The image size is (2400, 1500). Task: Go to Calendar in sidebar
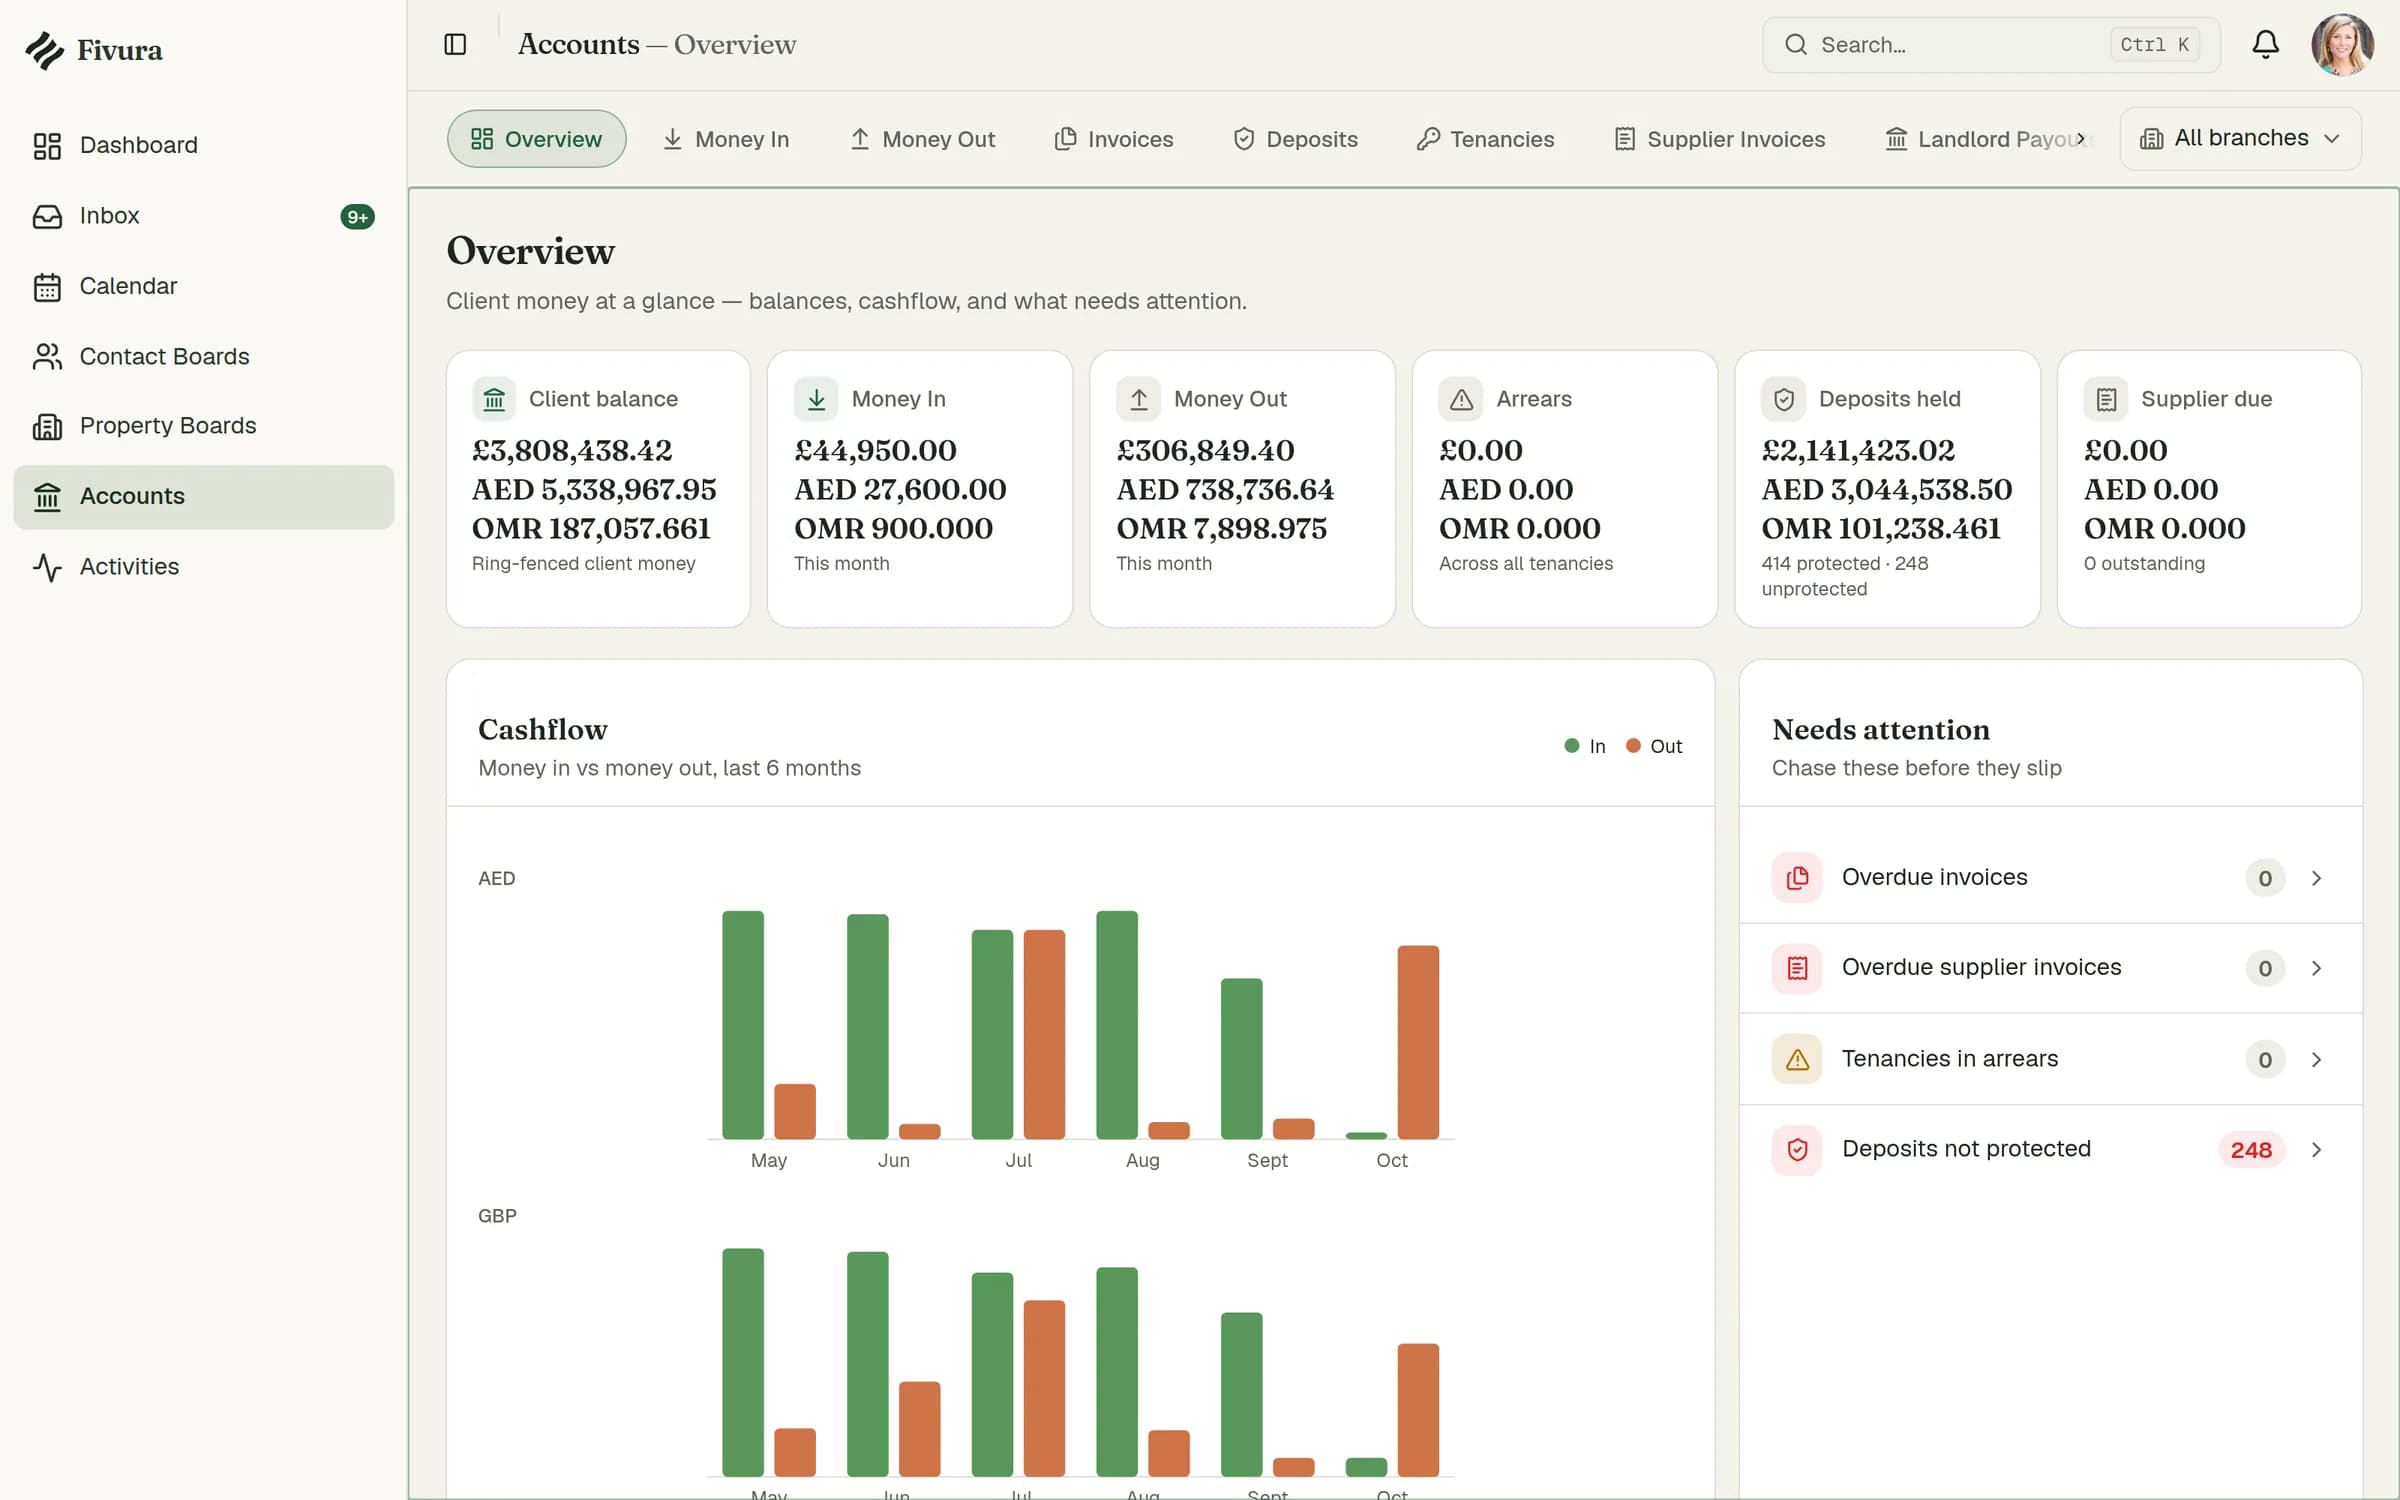coord(204,287)
